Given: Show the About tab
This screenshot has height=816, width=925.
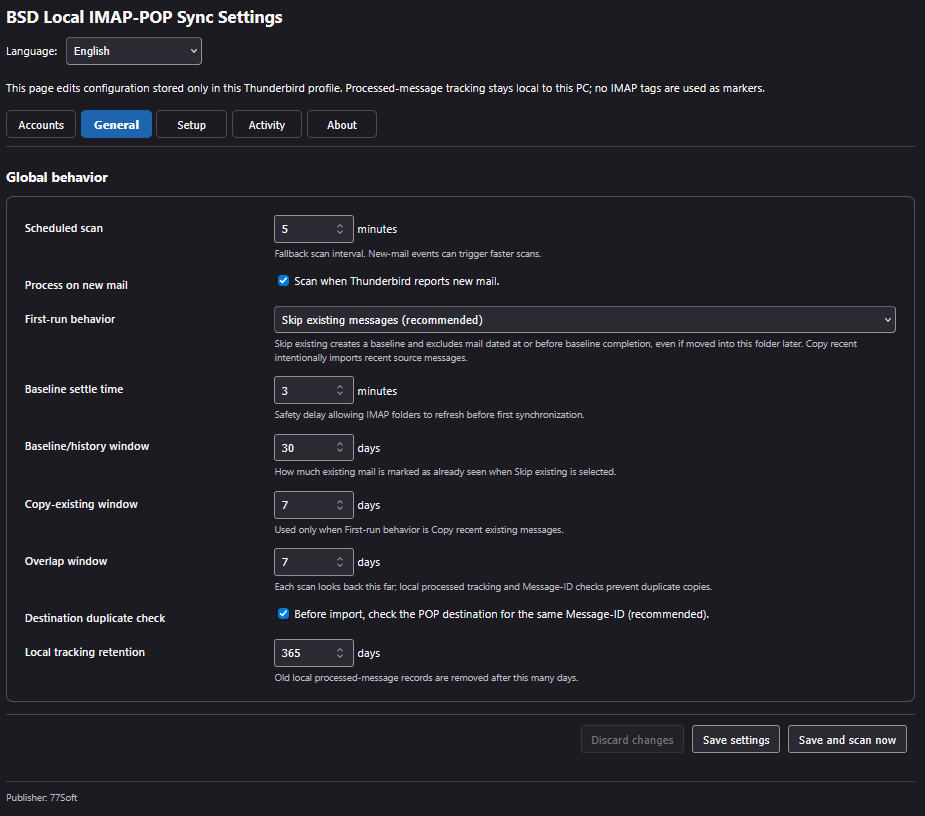Looking at the screenshot, I should click(x=342, y=124).
